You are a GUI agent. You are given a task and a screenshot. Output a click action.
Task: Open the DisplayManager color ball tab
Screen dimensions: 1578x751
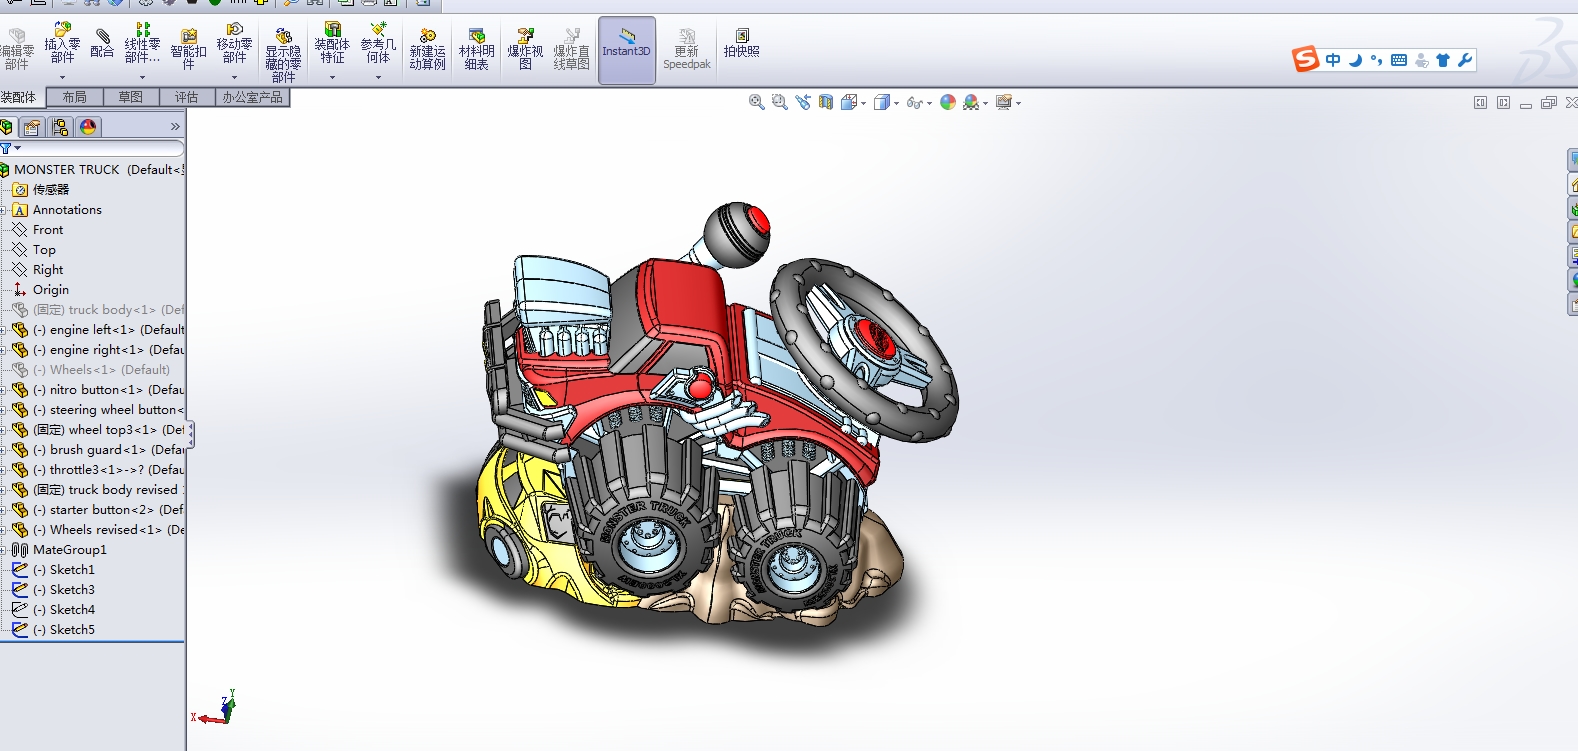click(x=88, y=127)
